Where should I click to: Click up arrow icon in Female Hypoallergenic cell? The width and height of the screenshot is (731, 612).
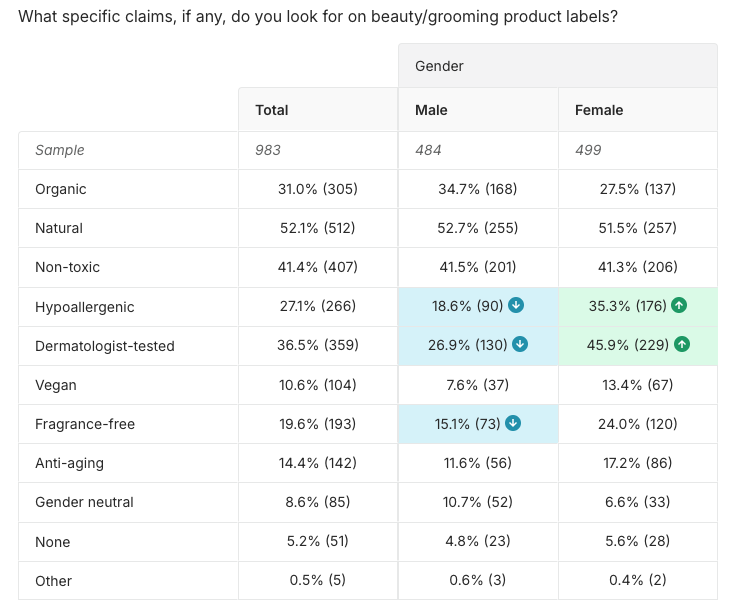point(679,306)
